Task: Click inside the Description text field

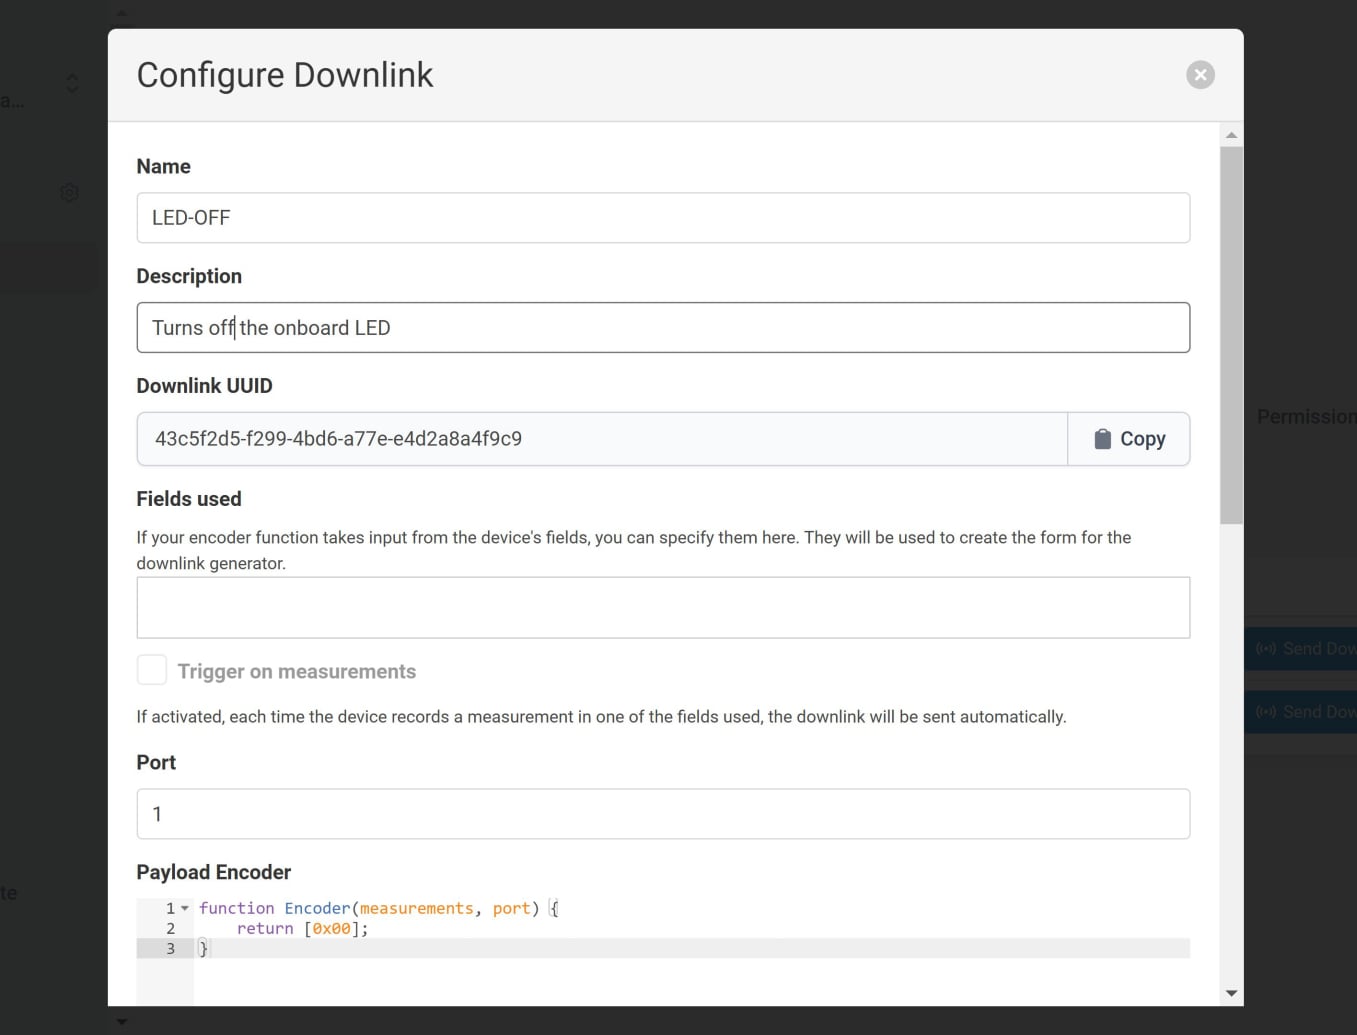Action: pos(662,328)
